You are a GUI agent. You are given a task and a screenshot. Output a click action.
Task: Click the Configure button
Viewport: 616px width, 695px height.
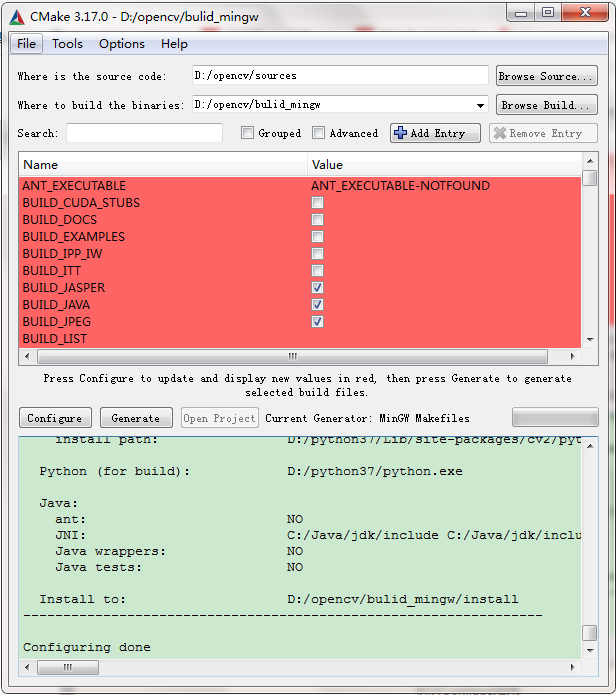[x=55, y=418]
